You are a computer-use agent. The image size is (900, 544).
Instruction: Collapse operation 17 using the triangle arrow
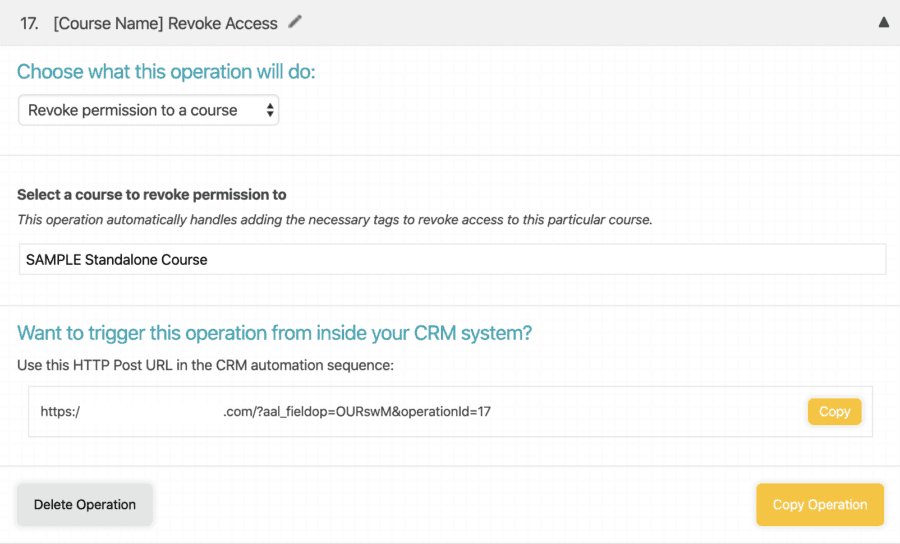[x=883, y=22]
